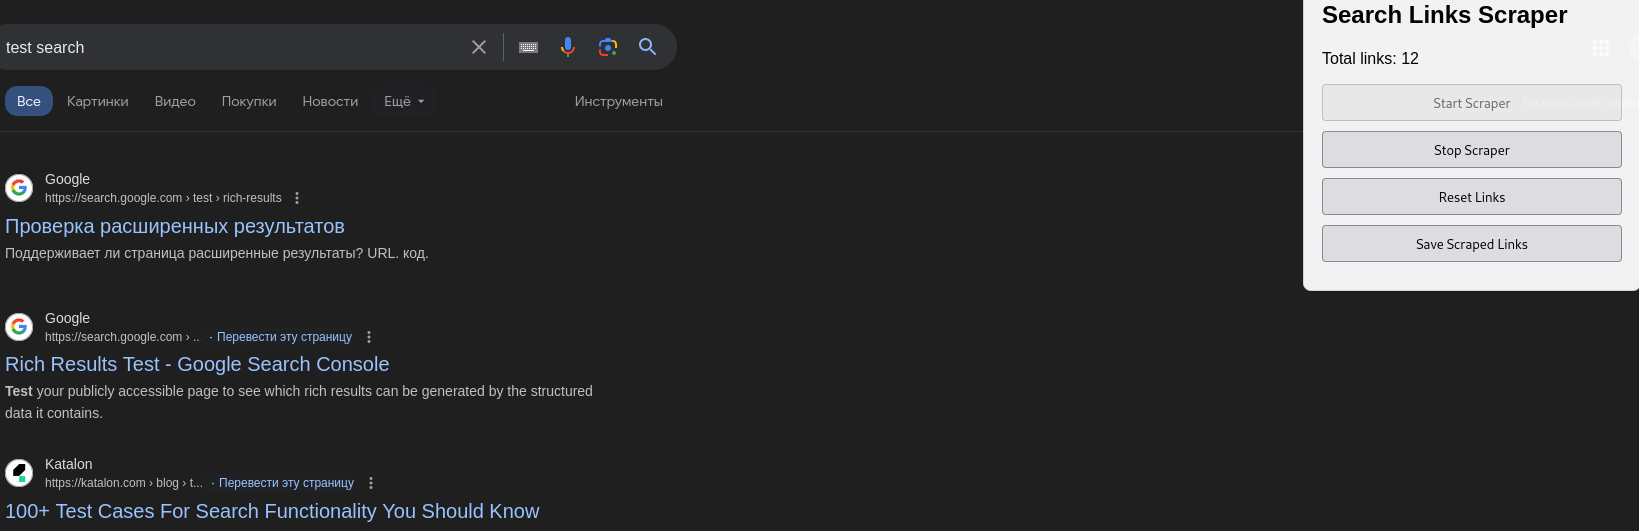Clear the search box with X icon

[x=479, y=47]
